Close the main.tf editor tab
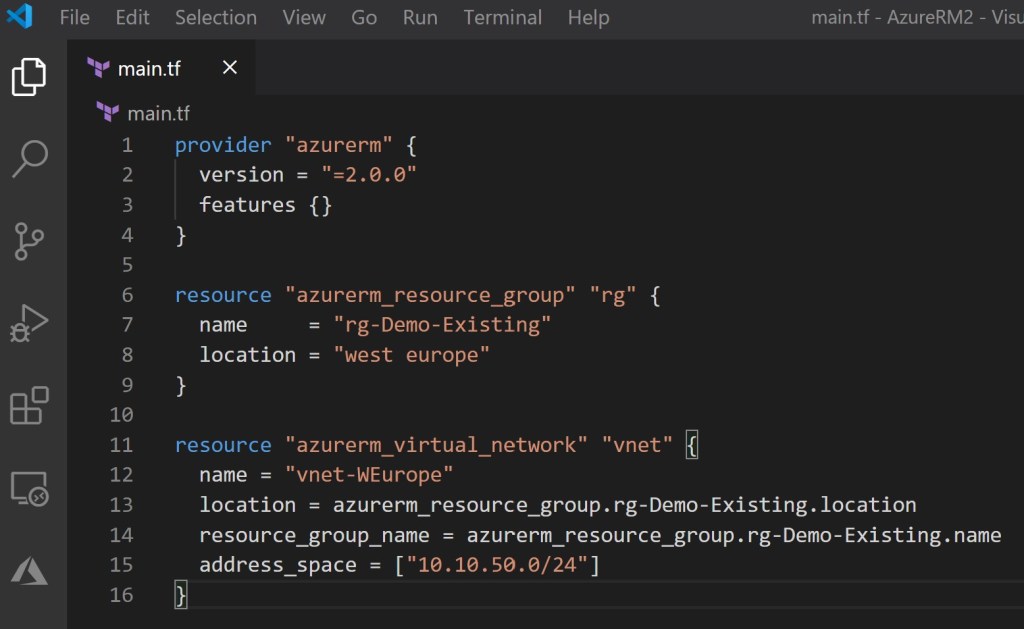Screen dimensions: 1024x629 pyautogui.click(x=230, y=67)
